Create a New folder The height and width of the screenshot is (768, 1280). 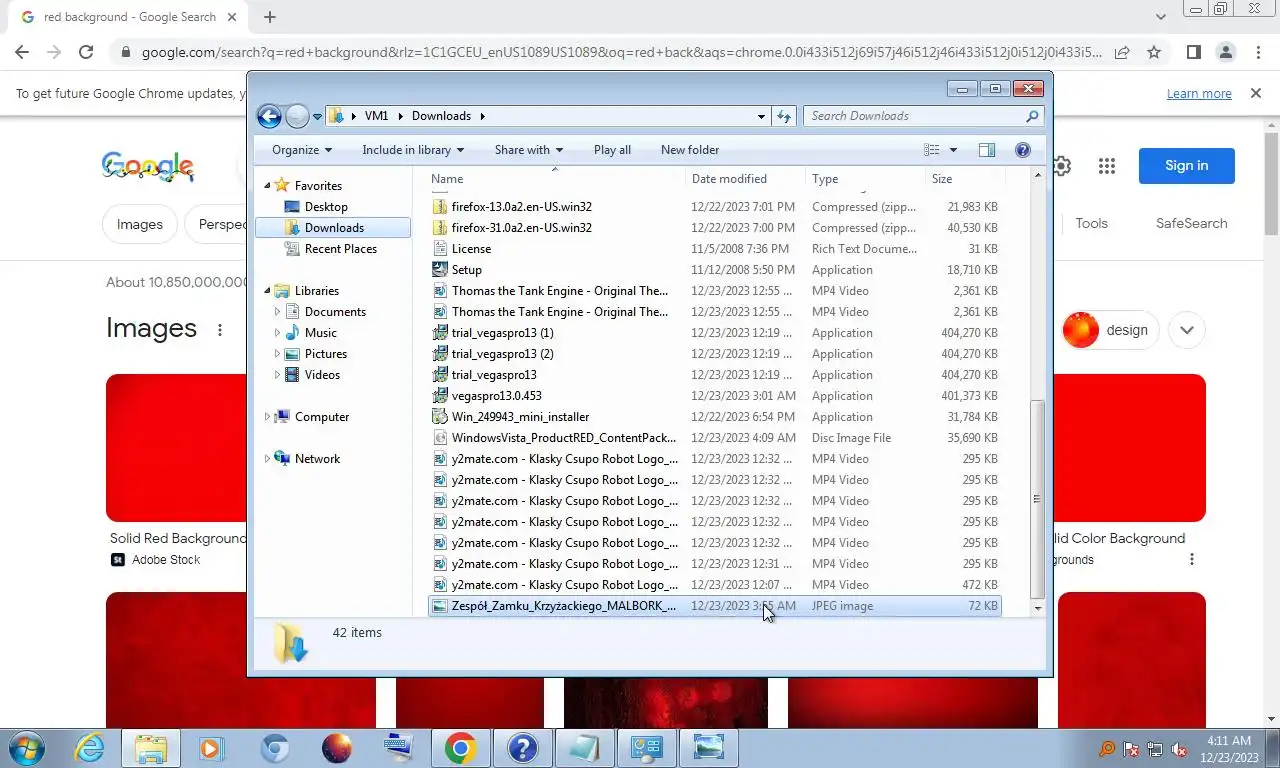coord(690,150)
